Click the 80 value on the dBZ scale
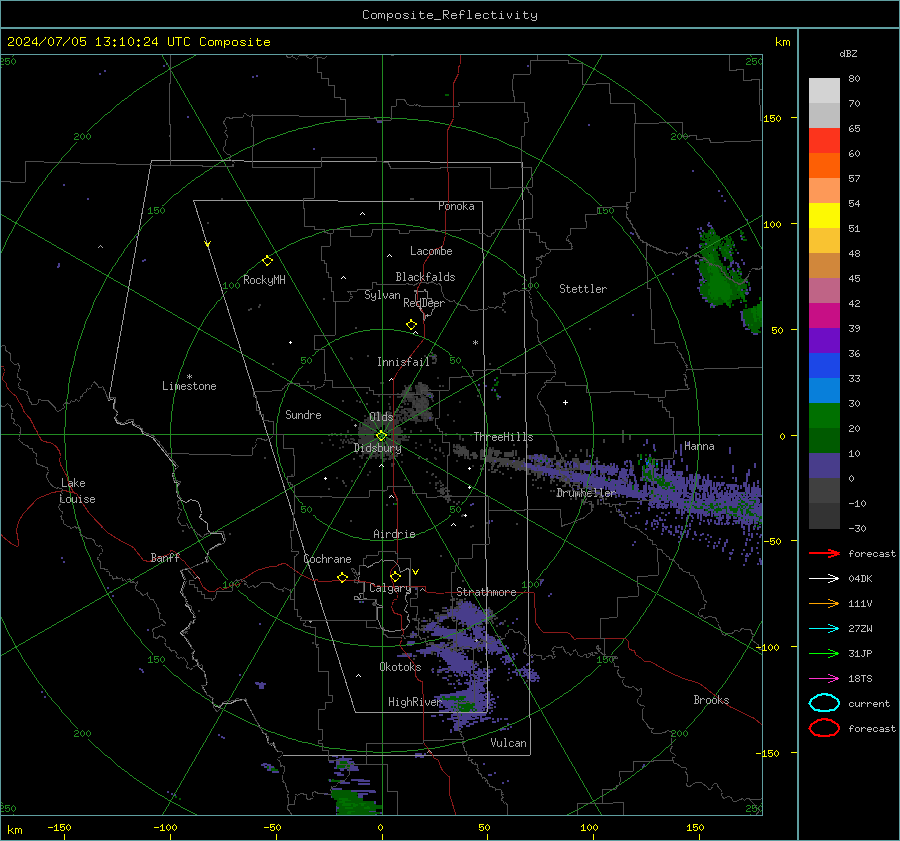Image resolution: width=900 pixels, height=841 pixels. 854,79
